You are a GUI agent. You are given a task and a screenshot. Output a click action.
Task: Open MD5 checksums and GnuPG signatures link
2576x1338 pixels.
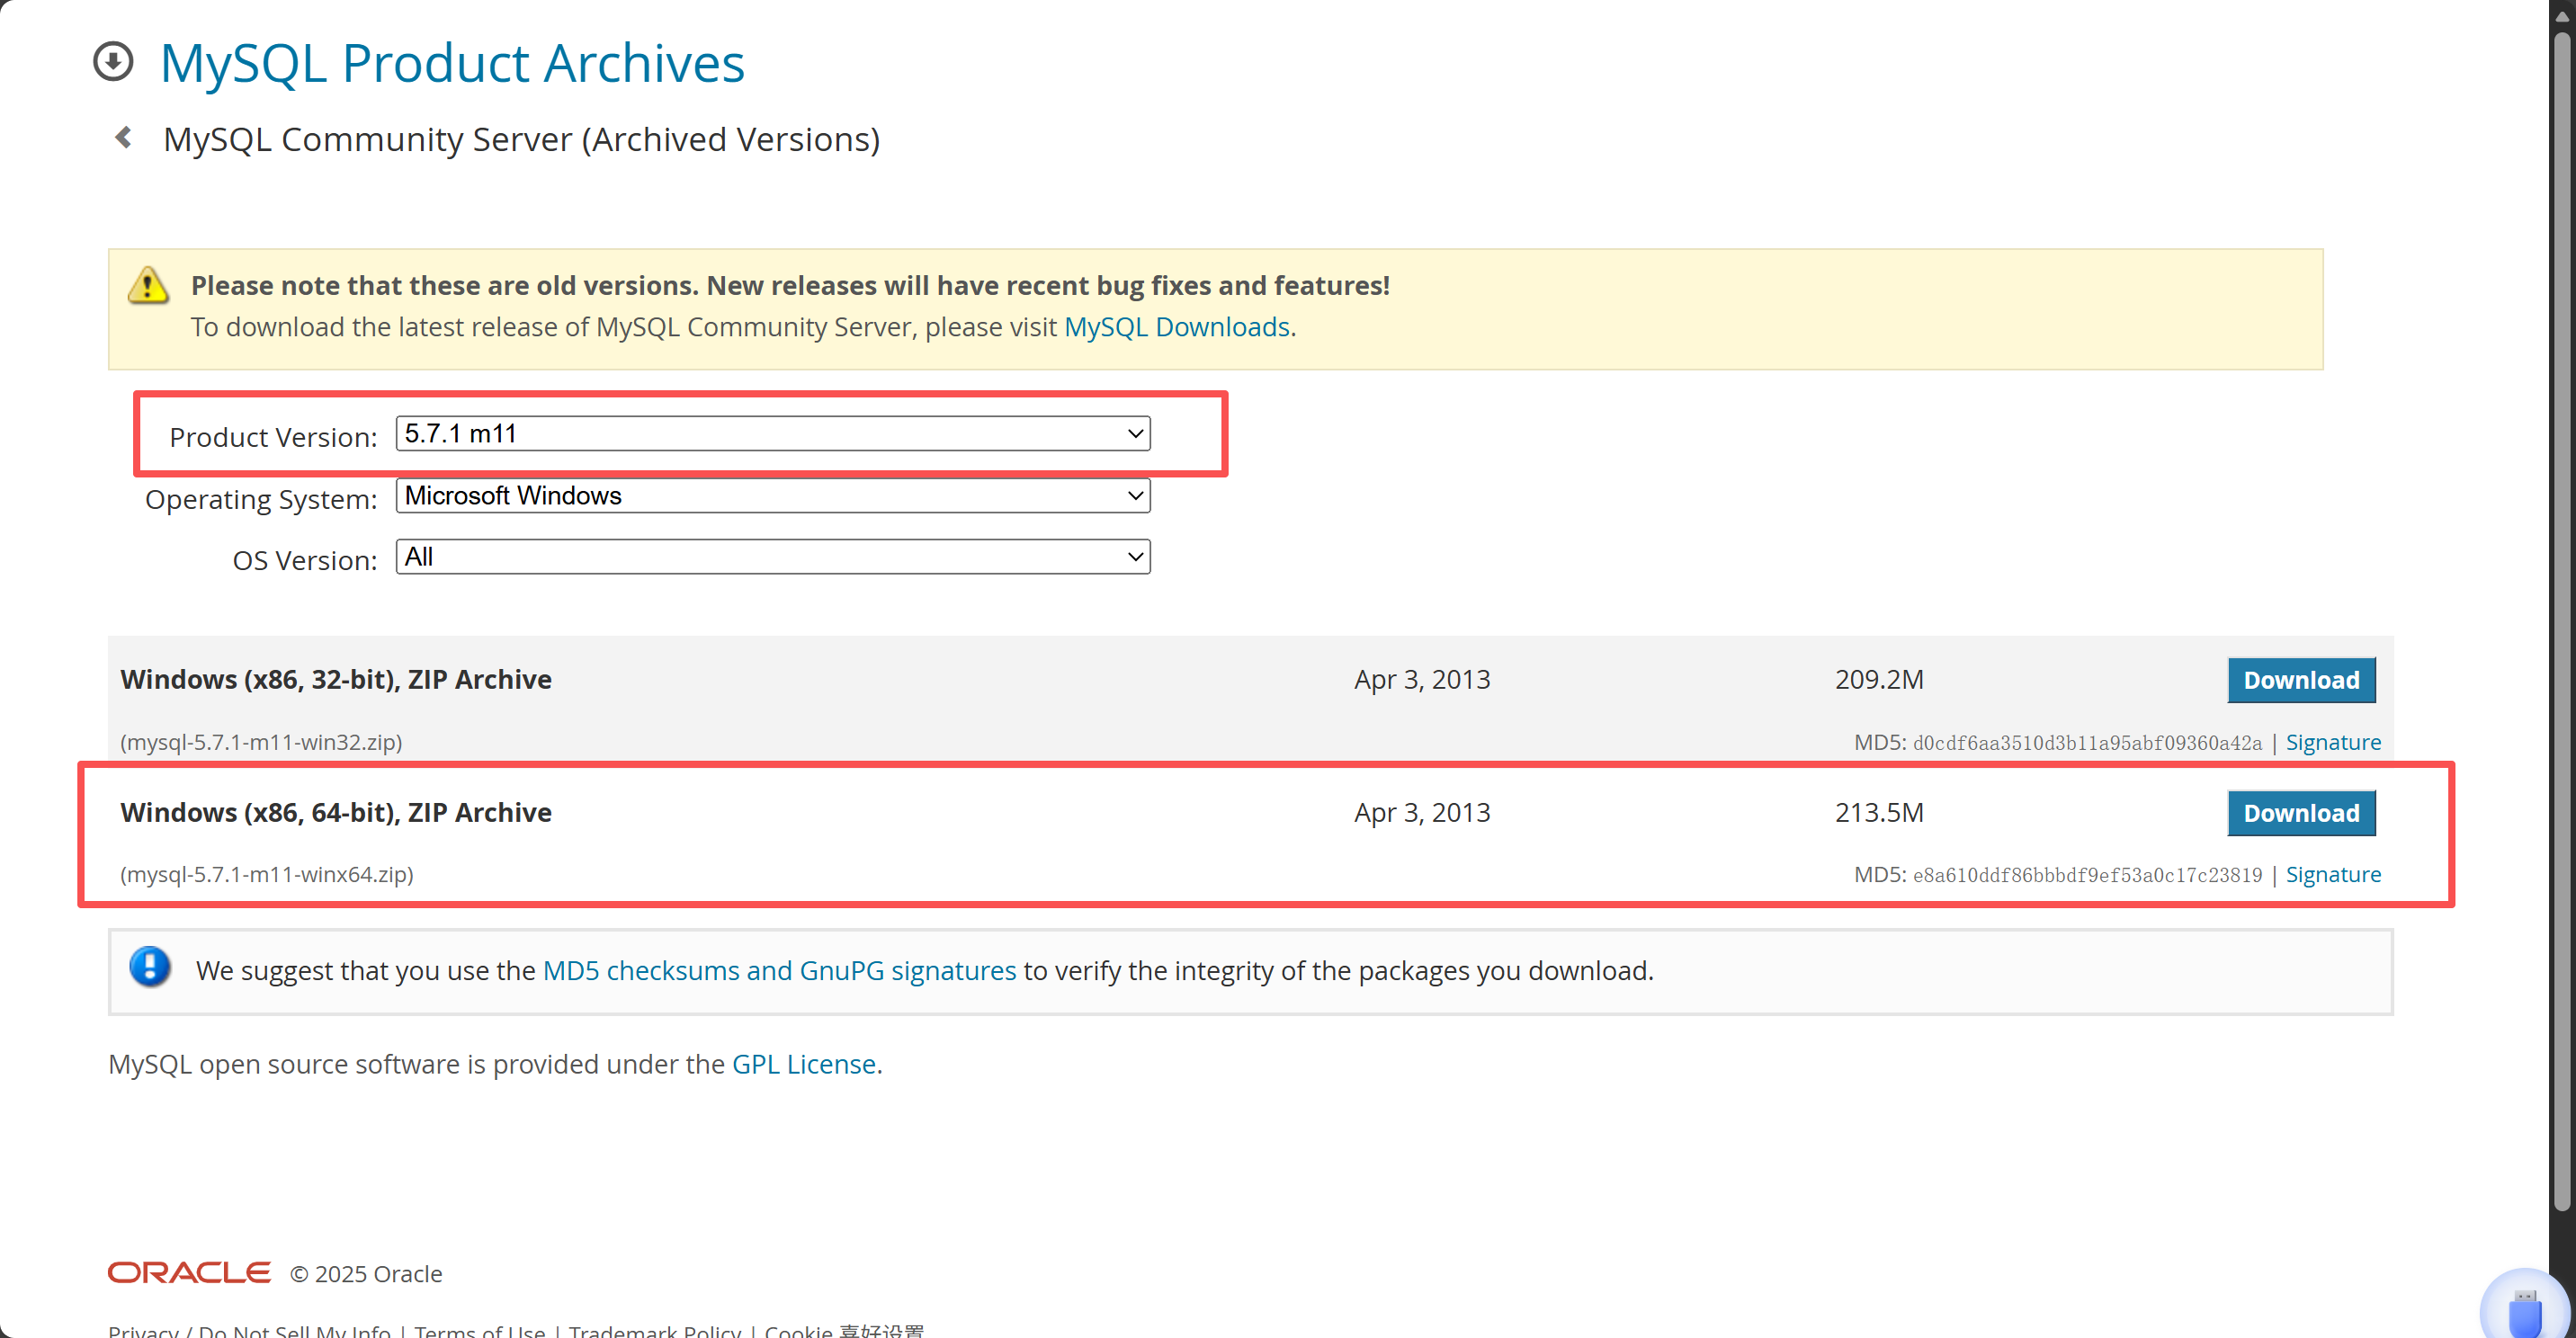tap(779, 970)
